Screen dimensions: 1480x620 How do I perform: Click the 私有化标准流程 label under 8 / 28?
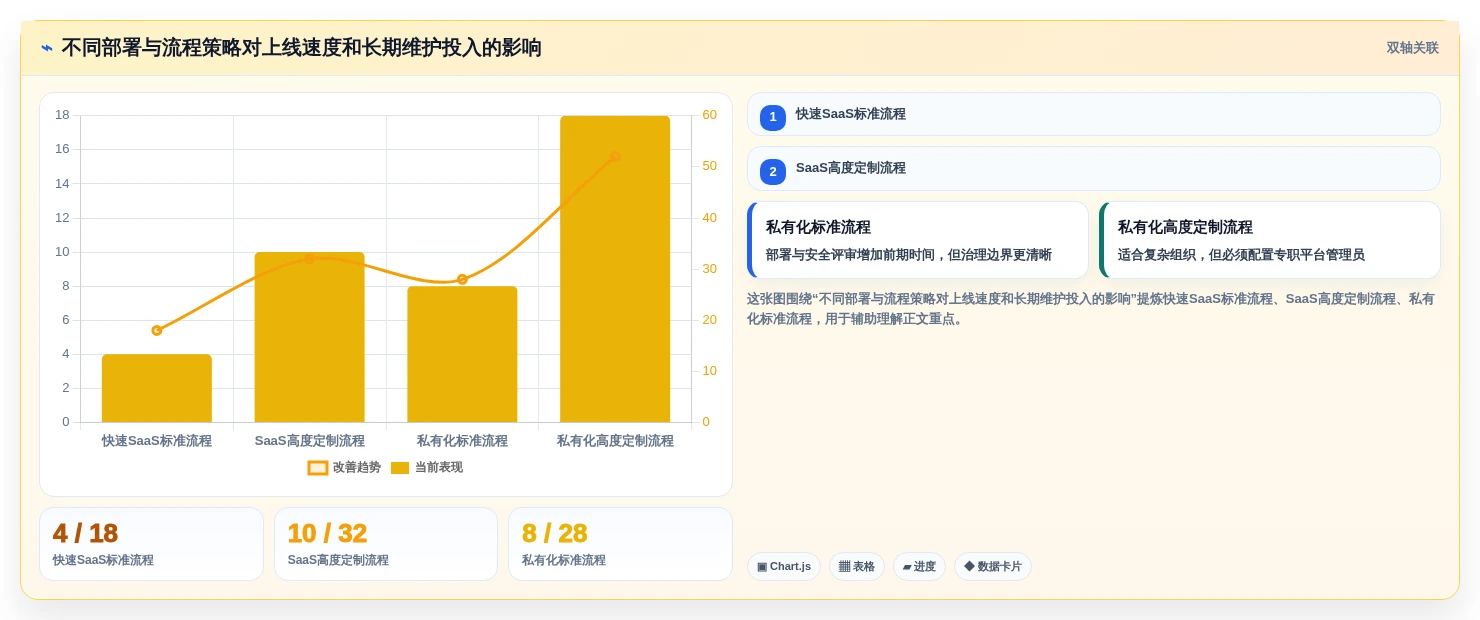pyautogui.click(x=564, y=560)
